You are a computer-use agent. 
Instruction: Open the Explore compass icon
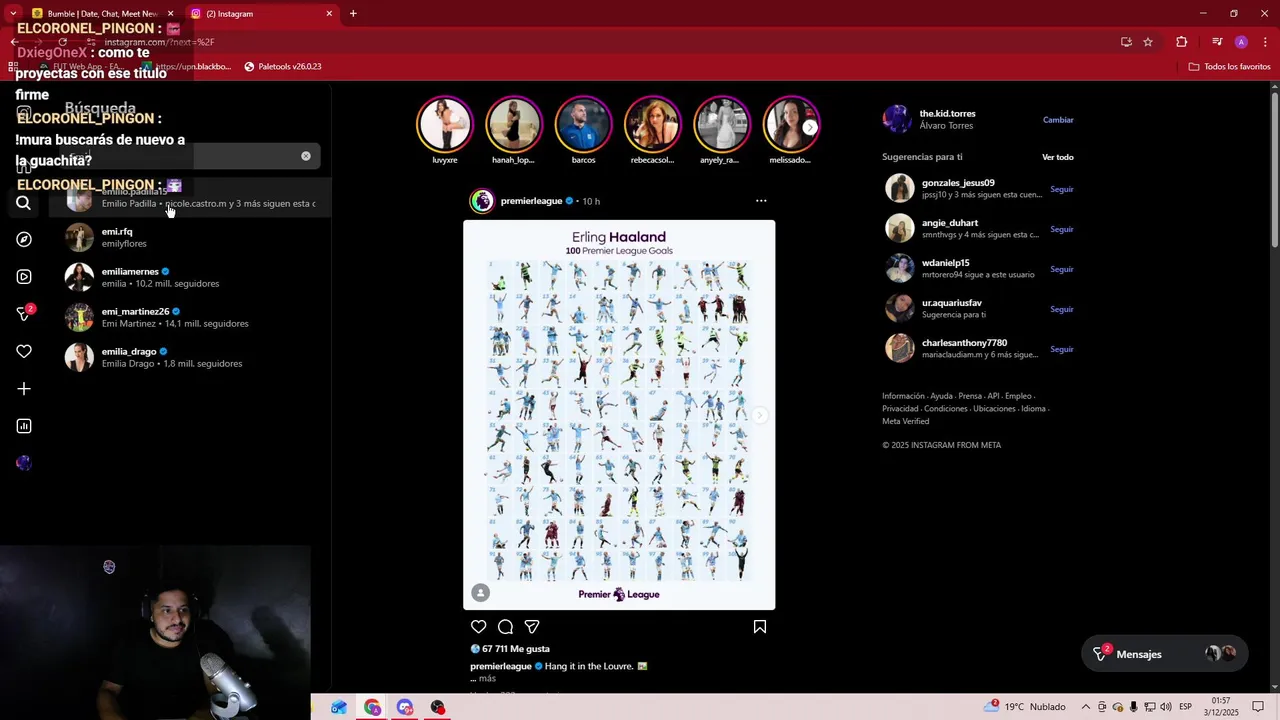pyautogui.click(x=24, y=240)
